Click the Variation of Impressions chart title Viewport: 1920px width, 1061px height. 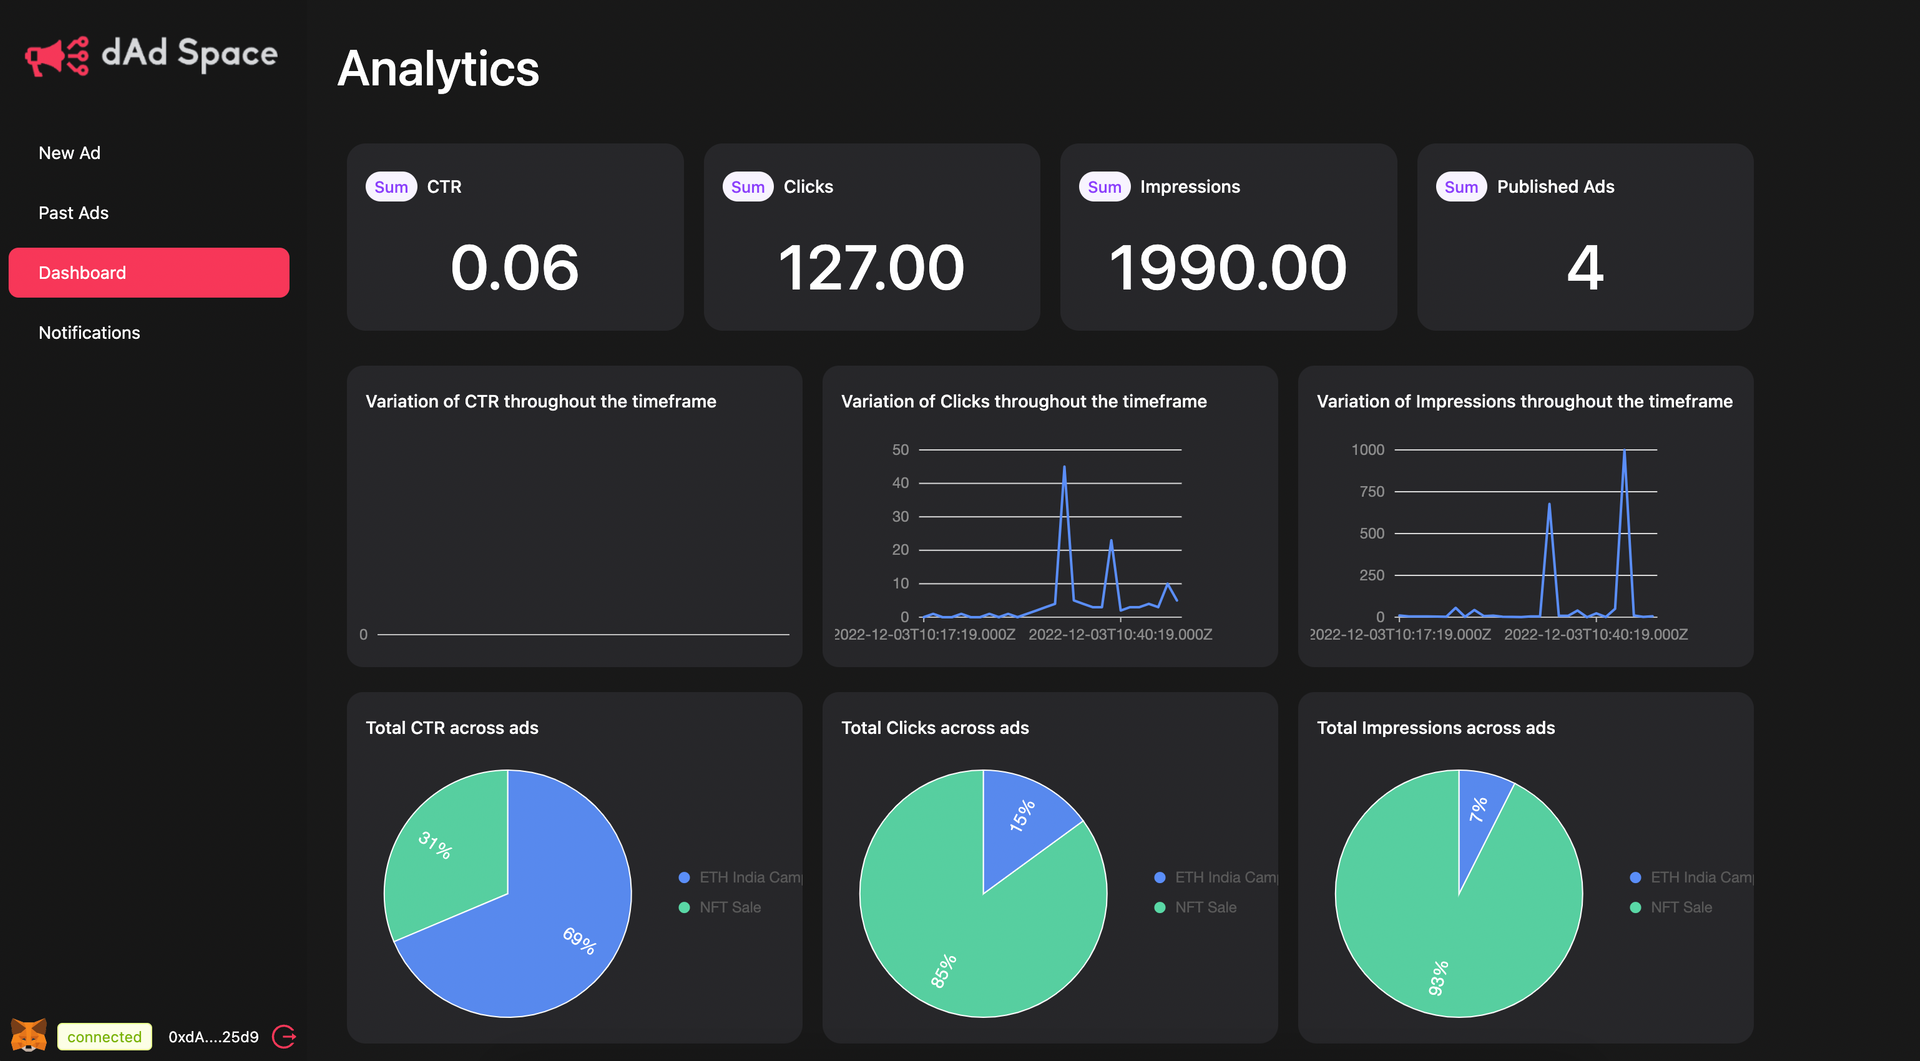[1525, 401]
